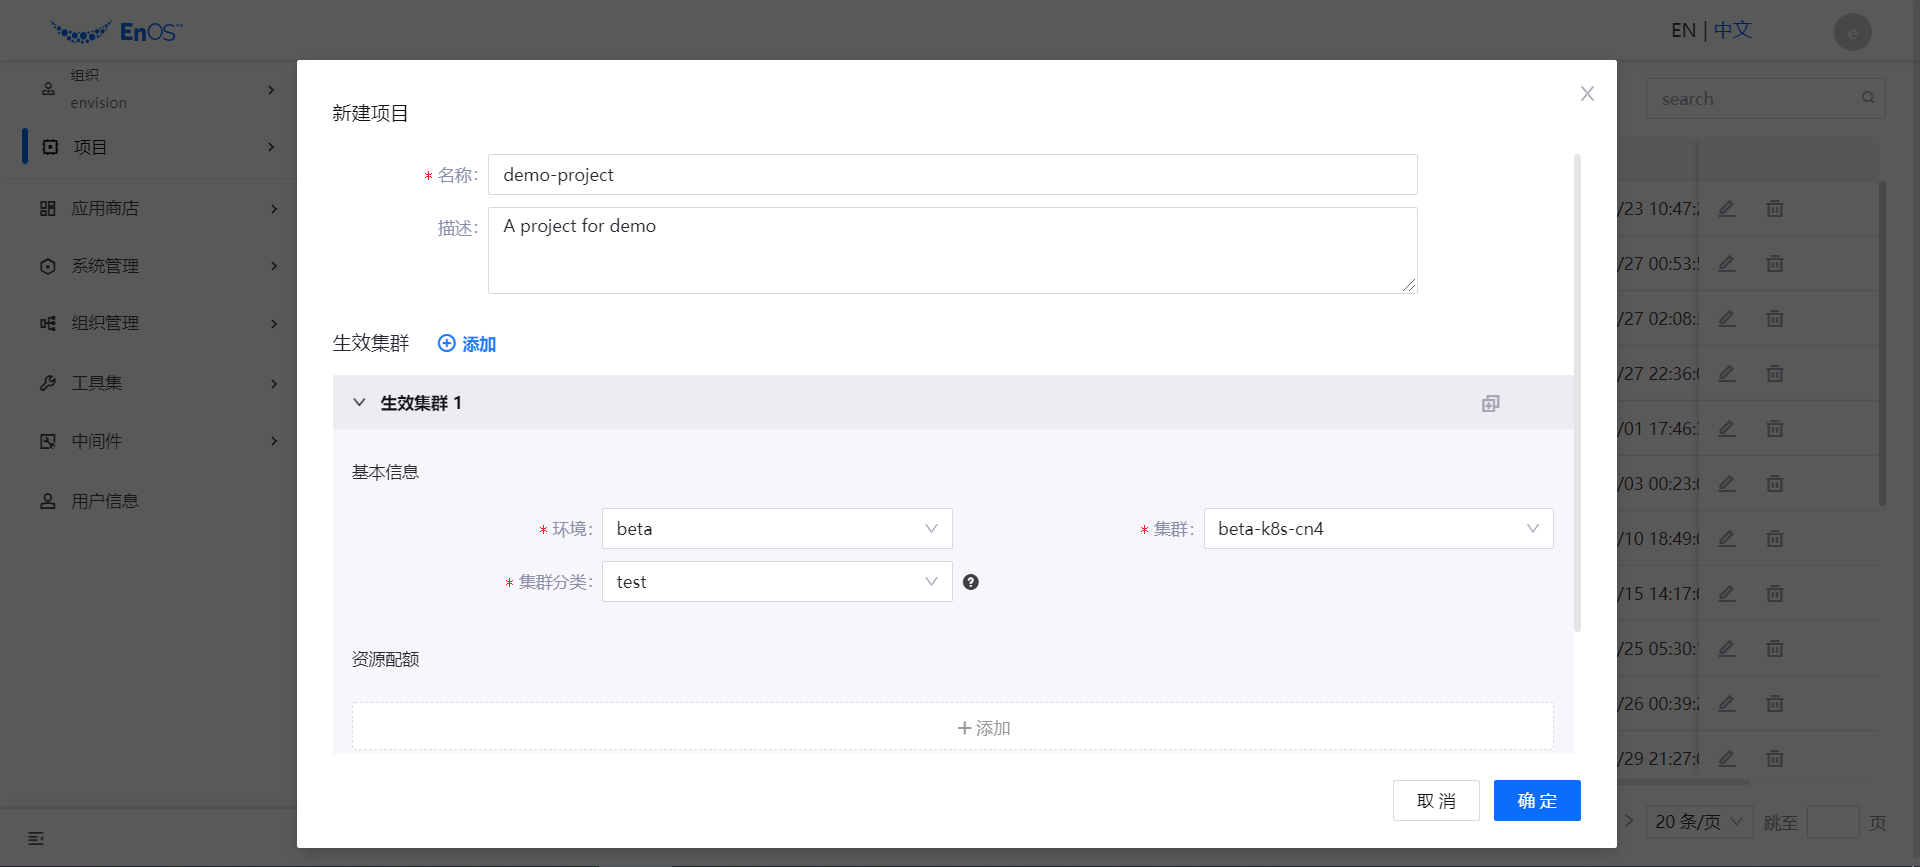
Task: Click the sidebar collapse icon at bottom left
Action: pos(36,838)
